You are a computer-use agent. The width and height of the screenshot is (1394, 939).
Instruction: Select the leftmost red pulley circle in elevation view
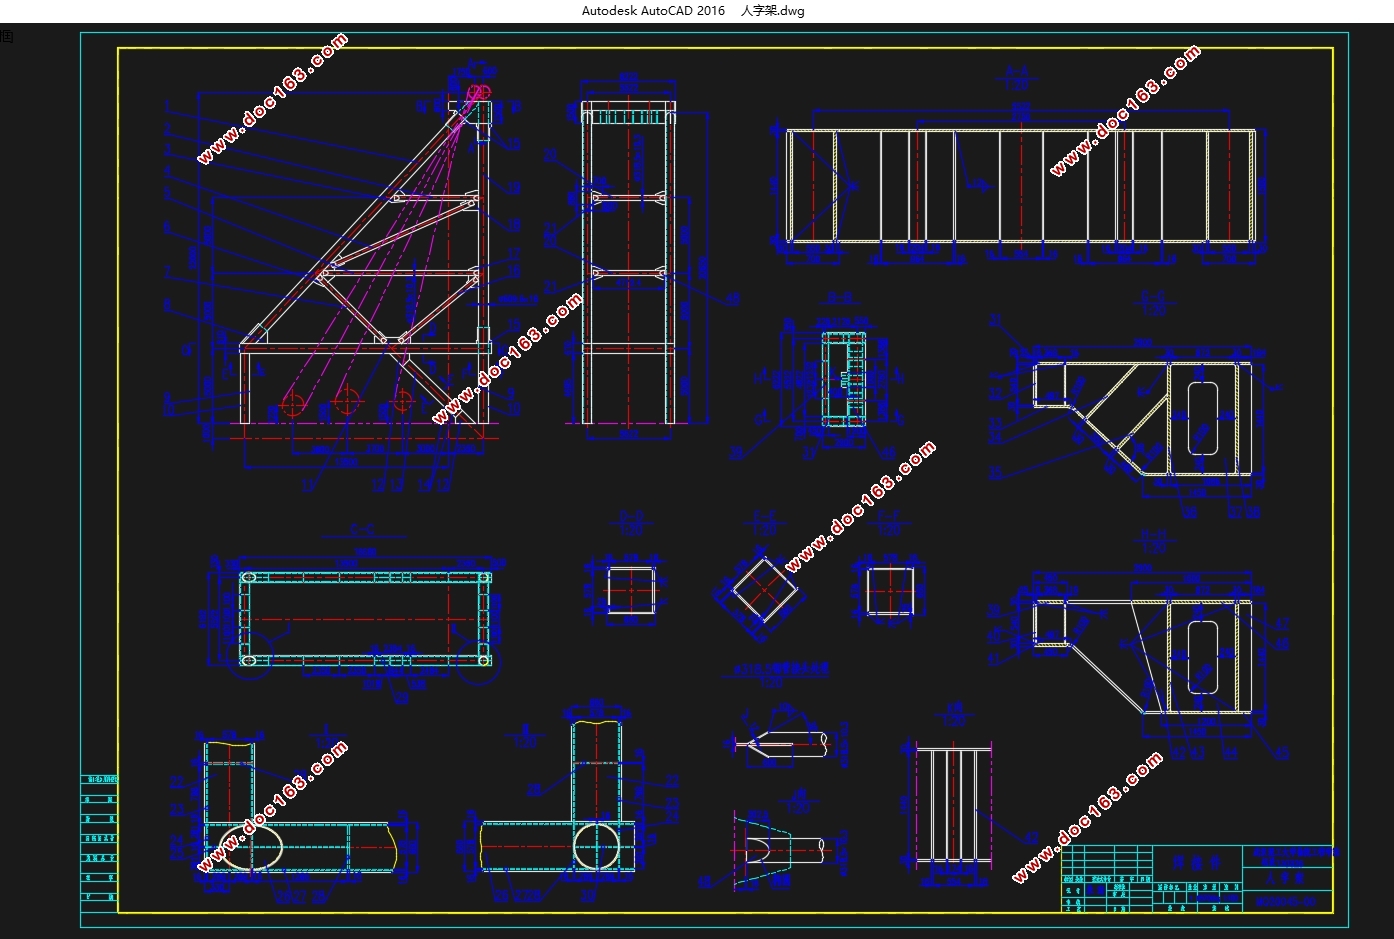coord(293,404)
